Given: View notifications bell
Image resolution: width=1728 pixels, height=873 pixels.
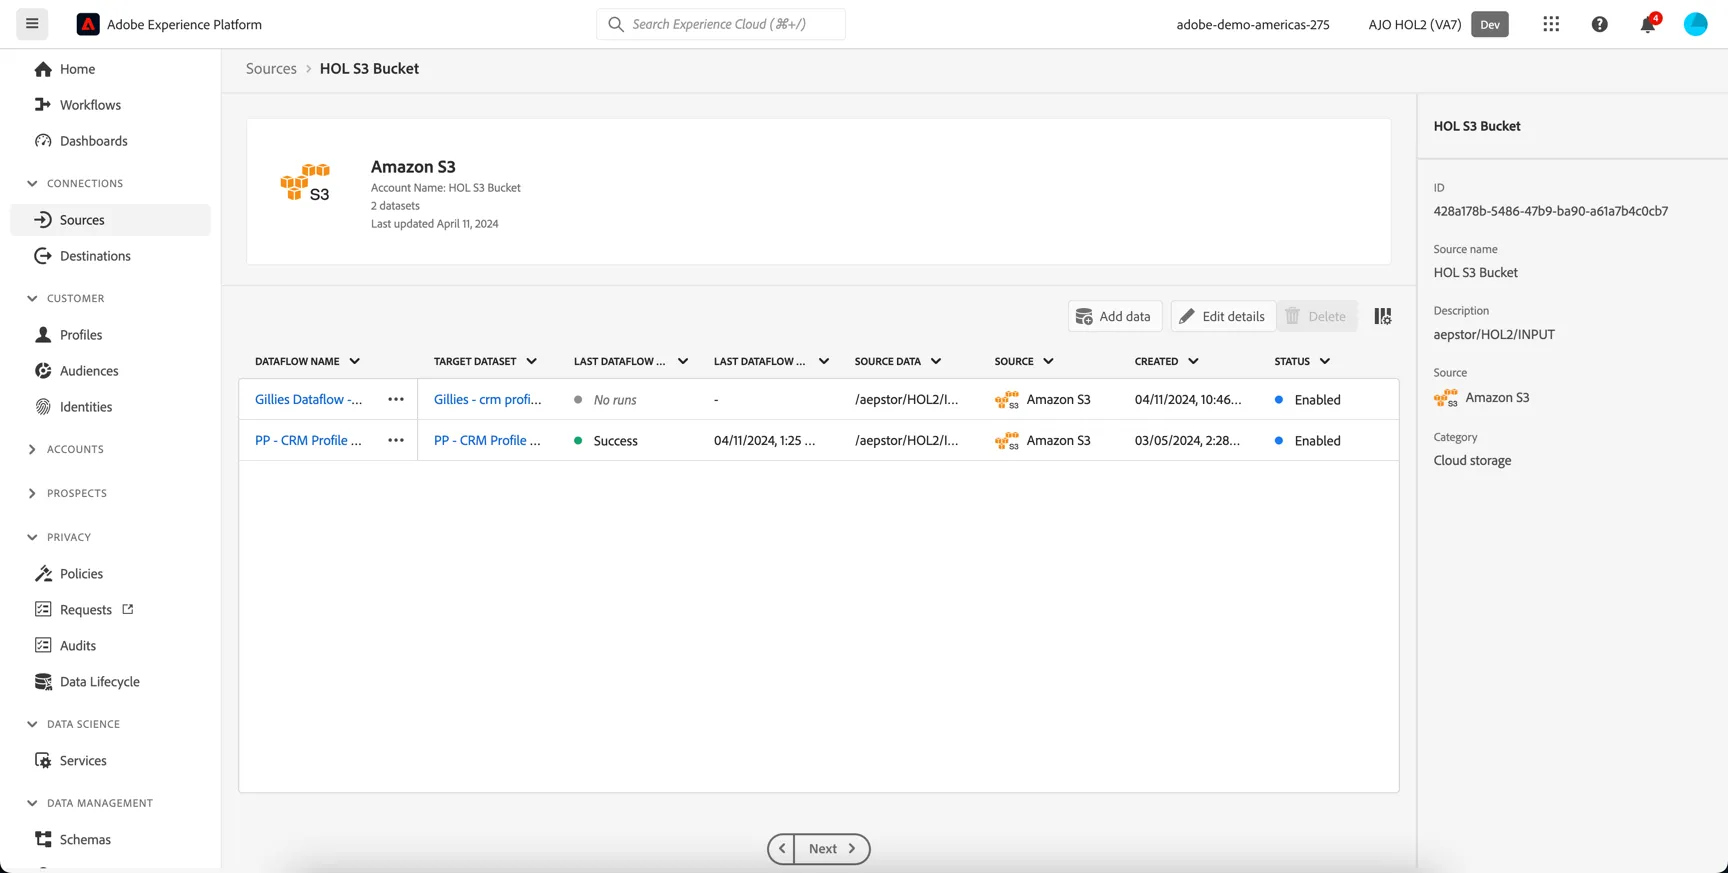Looking at the screenshot, I should click(x=1648, y=24).
